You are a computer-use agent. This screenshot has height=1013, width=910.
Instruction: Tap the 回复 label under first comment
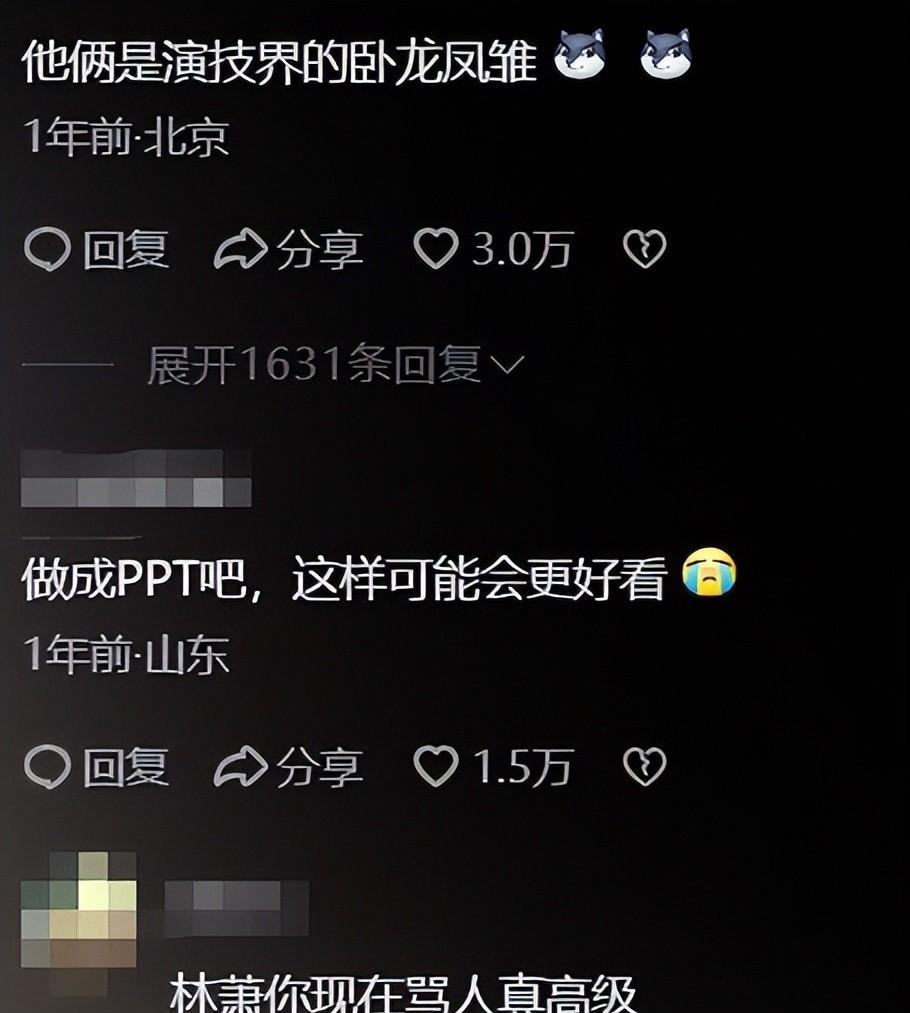(x=126, y=249)
